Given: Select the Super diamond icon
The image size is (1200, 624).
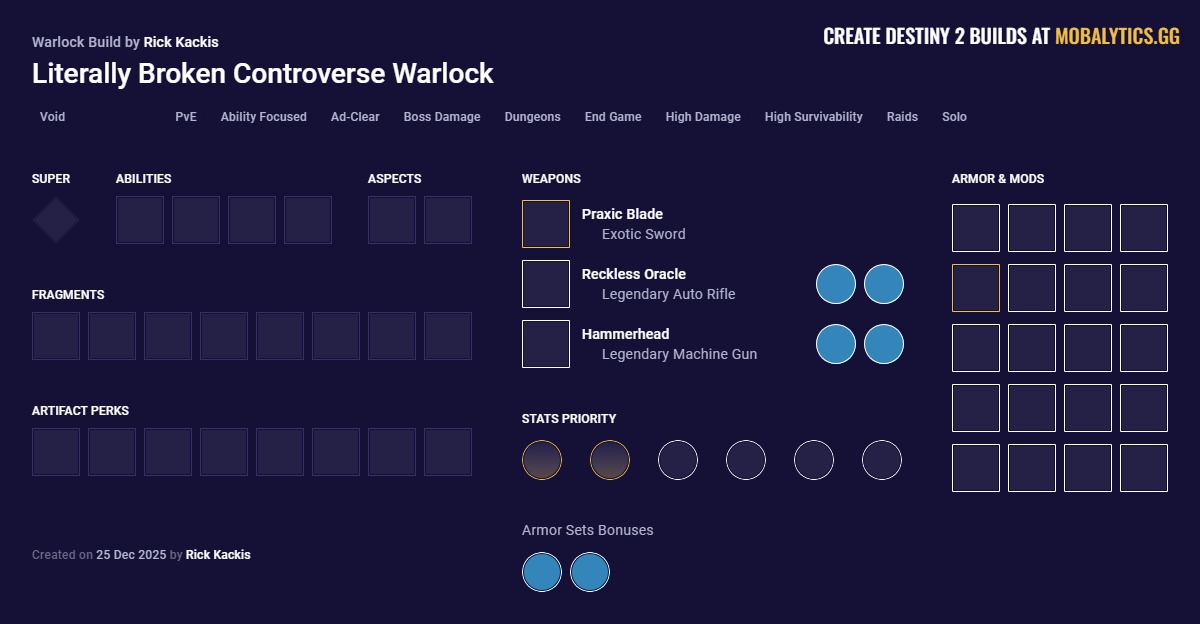Looking at the screenshot, I should click(55, 219).
